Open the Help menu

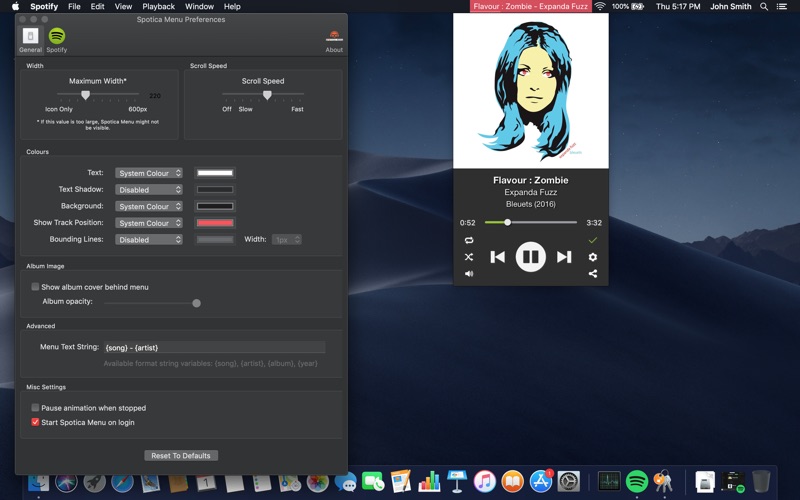(232, 7)
